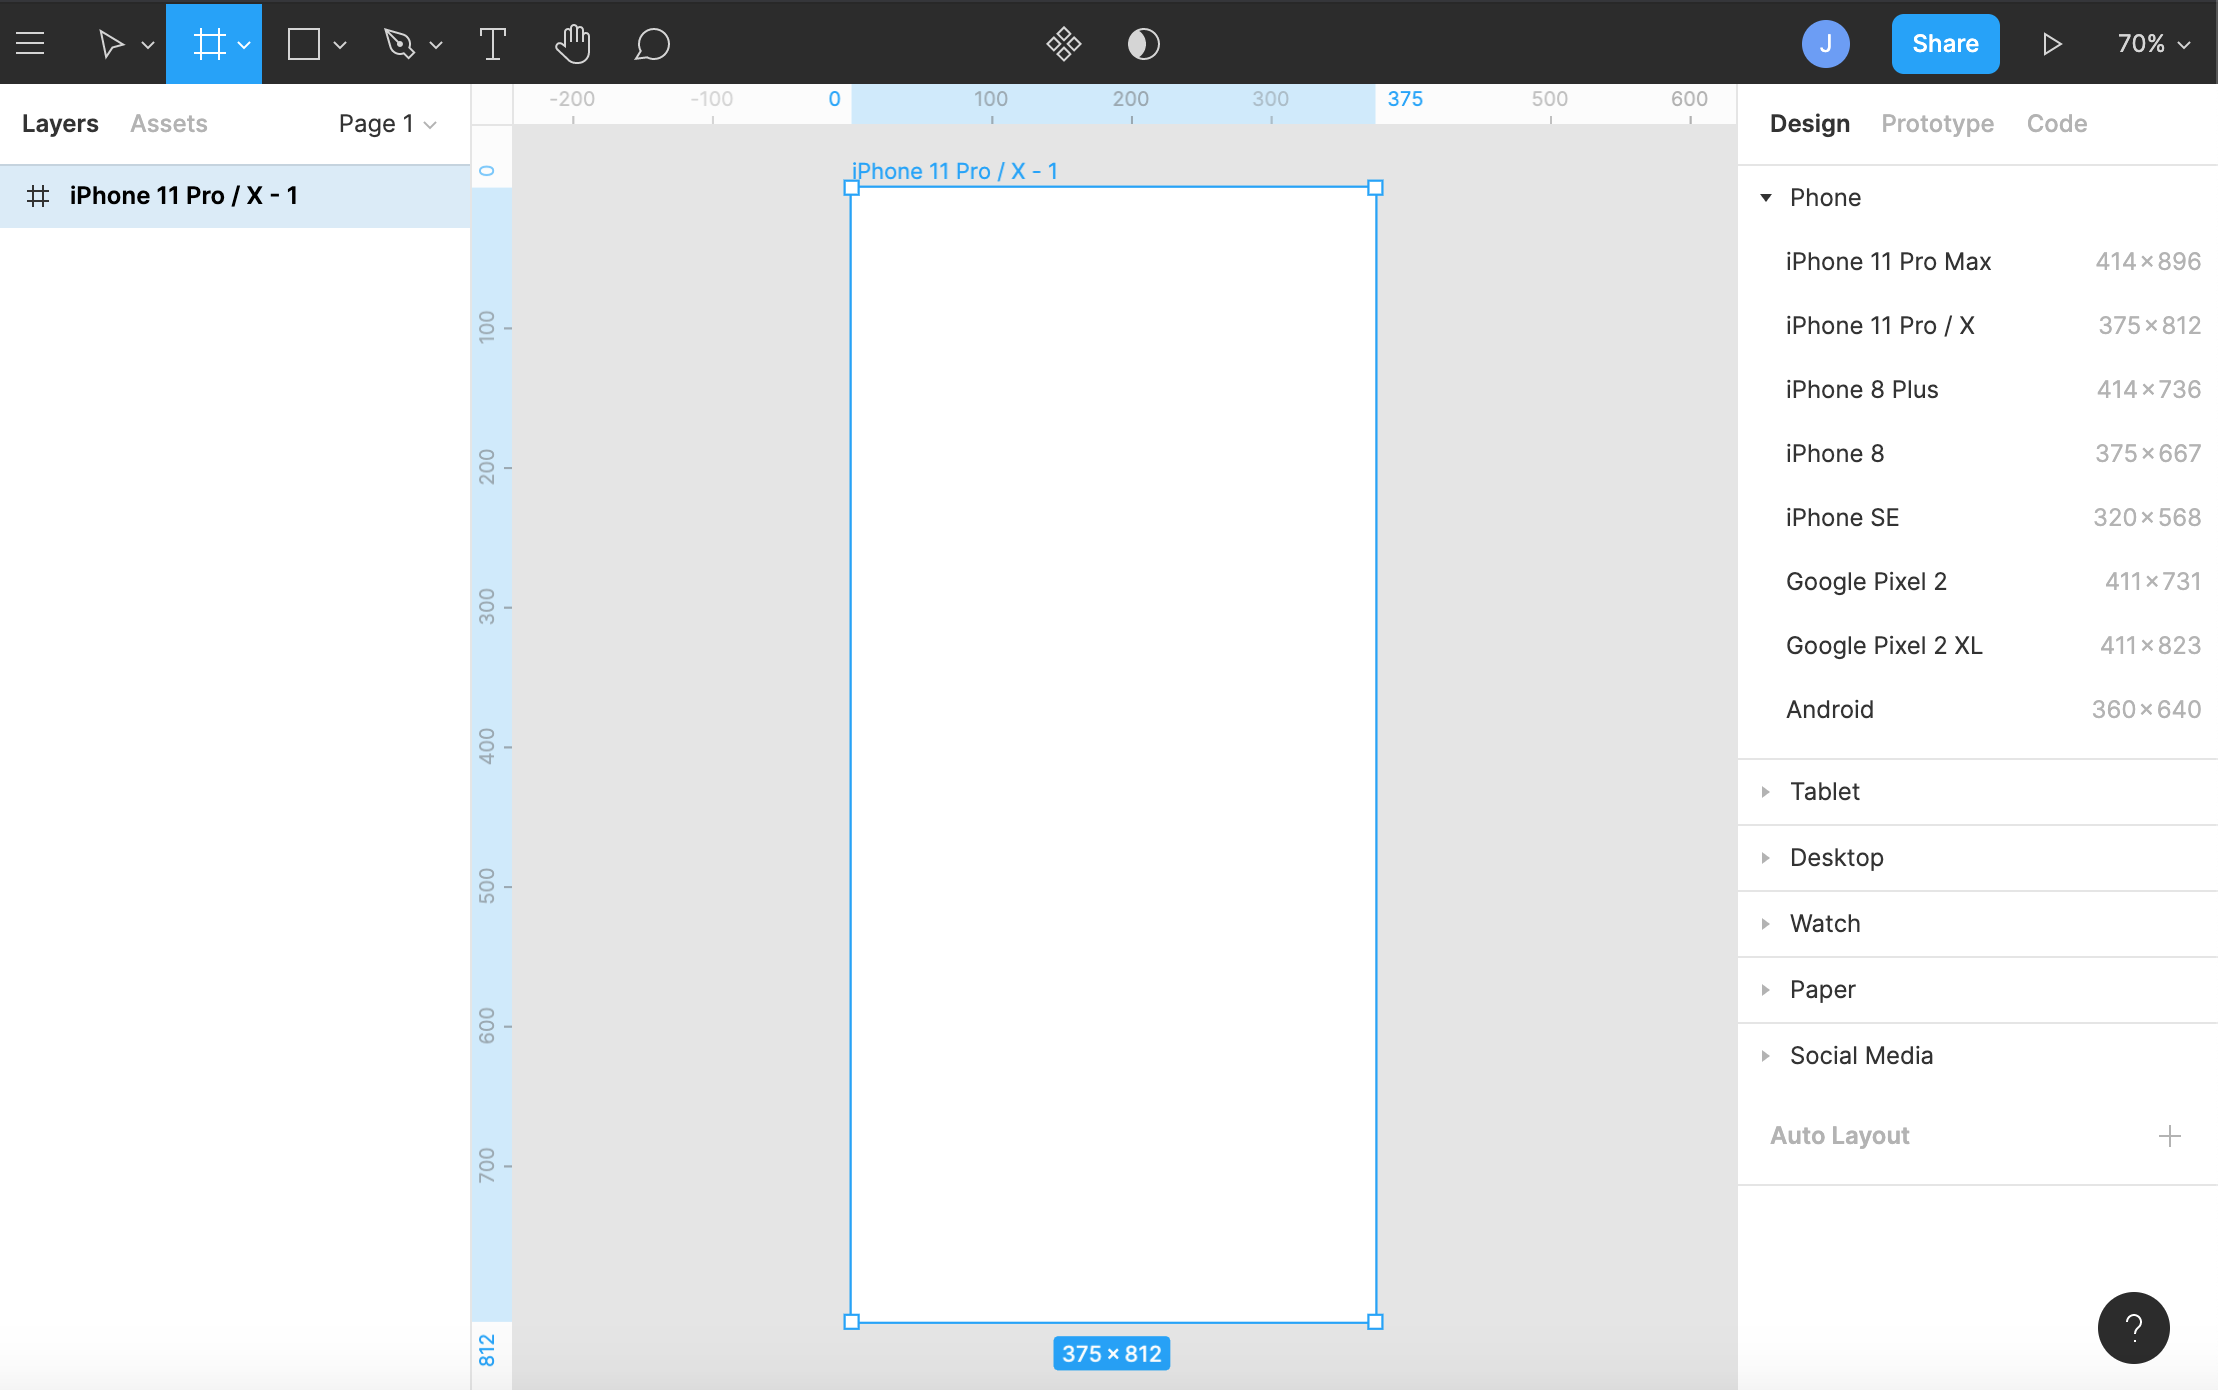Open the hamburger main menu
The height and width of the screenshot is (1390, 2218).
[x=30, y=43]
